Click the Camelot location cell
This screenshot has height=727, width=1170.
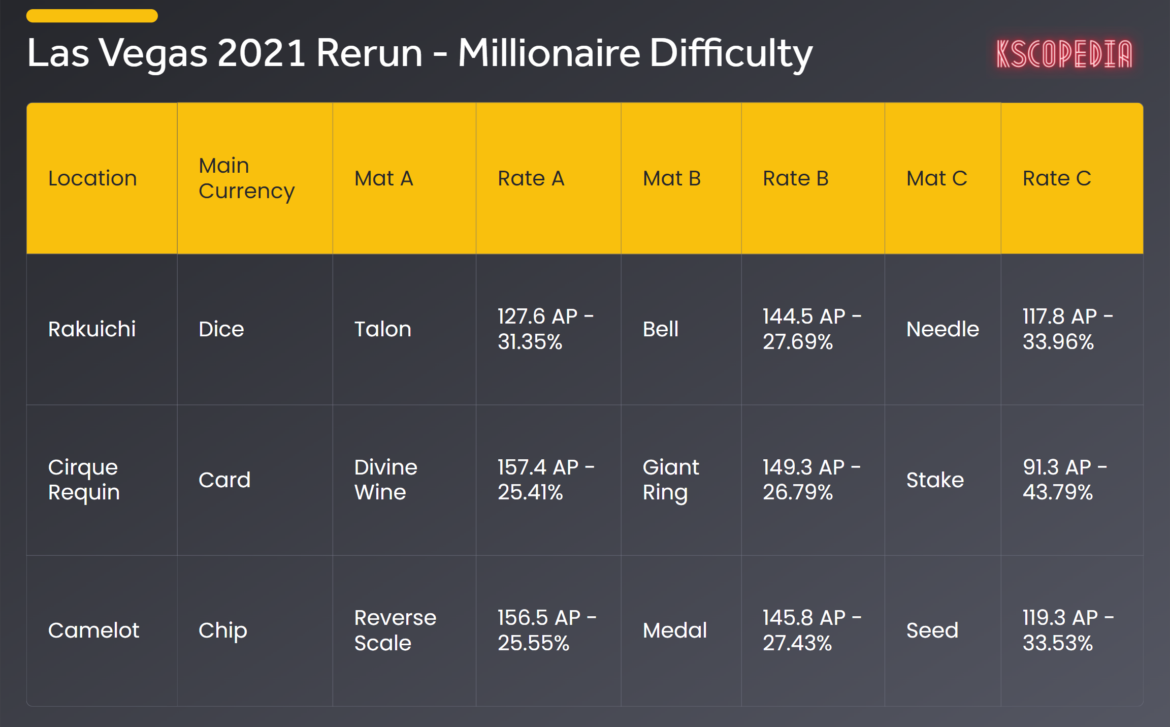coord(94,631)
